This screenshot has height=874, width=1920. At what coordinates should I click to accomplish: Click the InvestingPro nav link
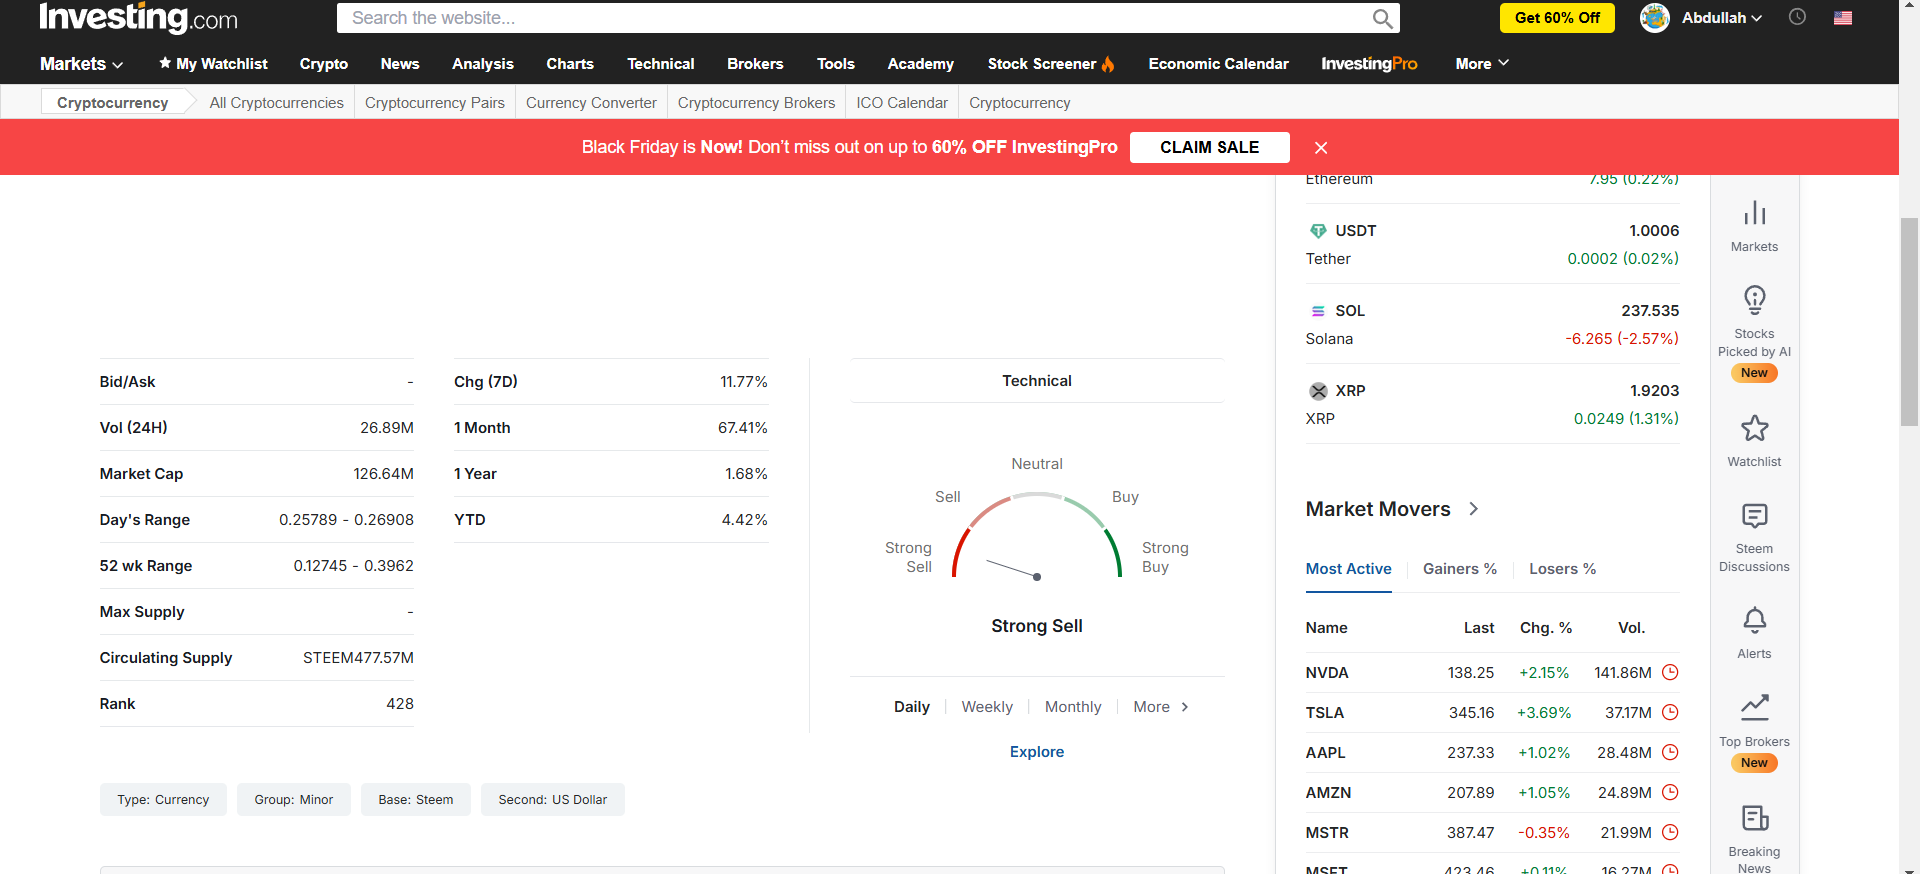coord(1369,64)
